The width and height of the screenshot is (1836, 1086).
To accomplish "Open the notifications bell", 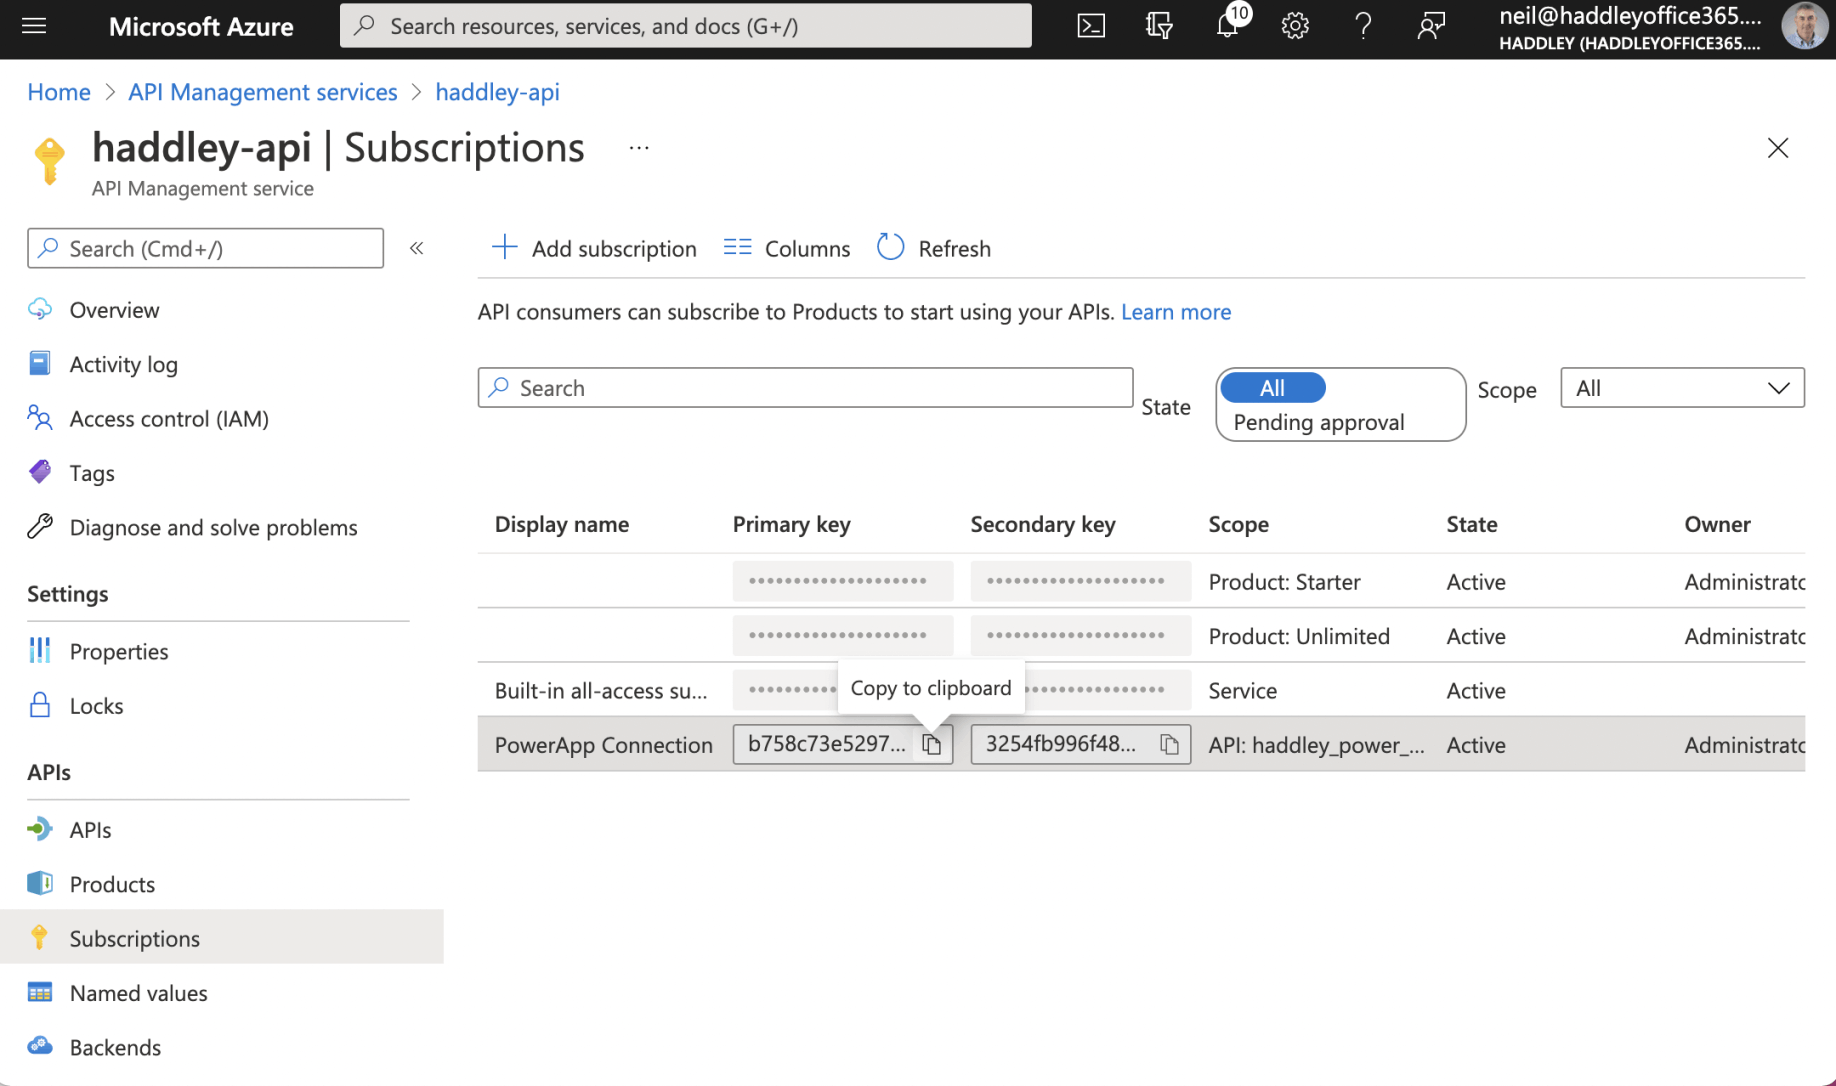I will 1227,26.
